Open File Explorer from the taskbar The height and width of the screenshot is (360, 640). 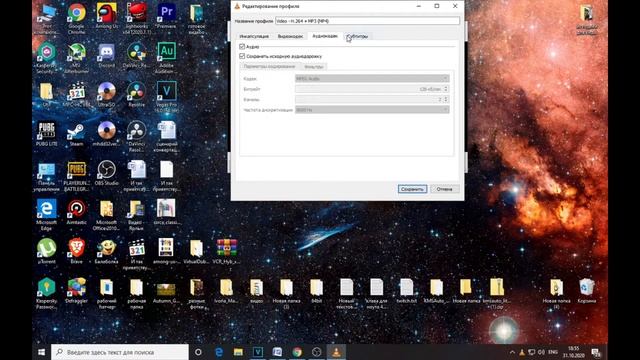(238, 352)
